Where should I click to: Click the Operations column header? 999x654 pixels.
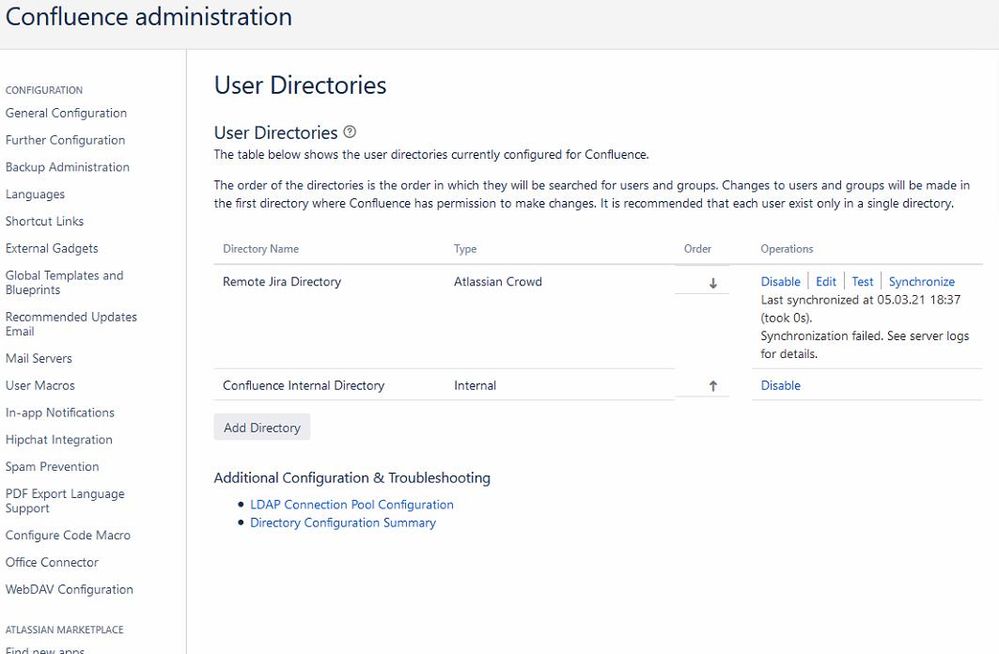[x=787, y=249]
